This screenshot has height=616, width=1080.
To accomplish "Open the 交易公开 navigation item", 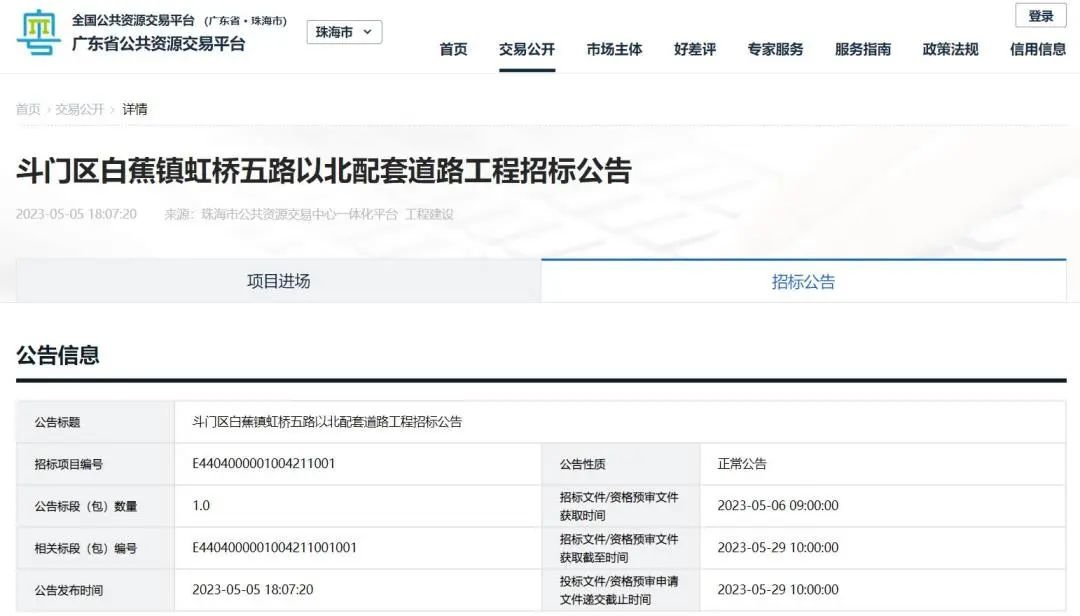I will pos(527,49).
